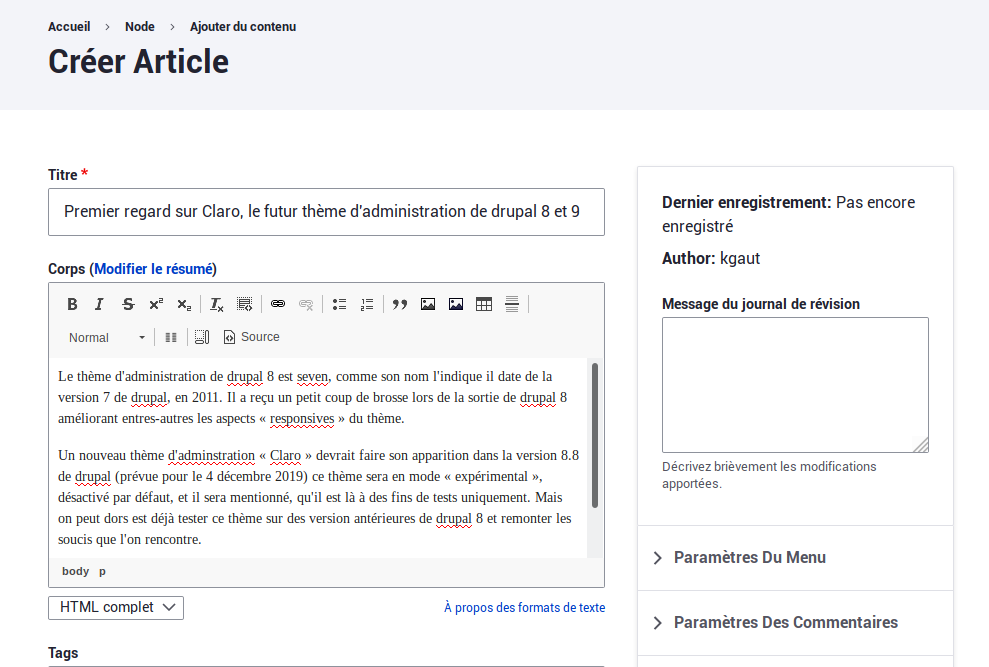Open the HTML complet text format dropdown
Image resolution: width=989 pixels, height=667 pixels.
(x=116, y=607)
